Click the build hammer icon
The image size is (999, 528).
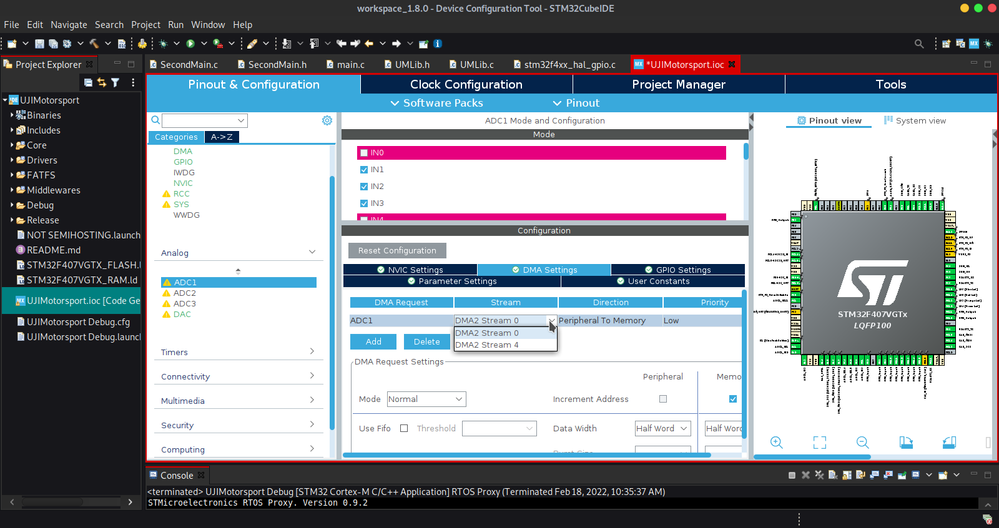pos(94,44)
